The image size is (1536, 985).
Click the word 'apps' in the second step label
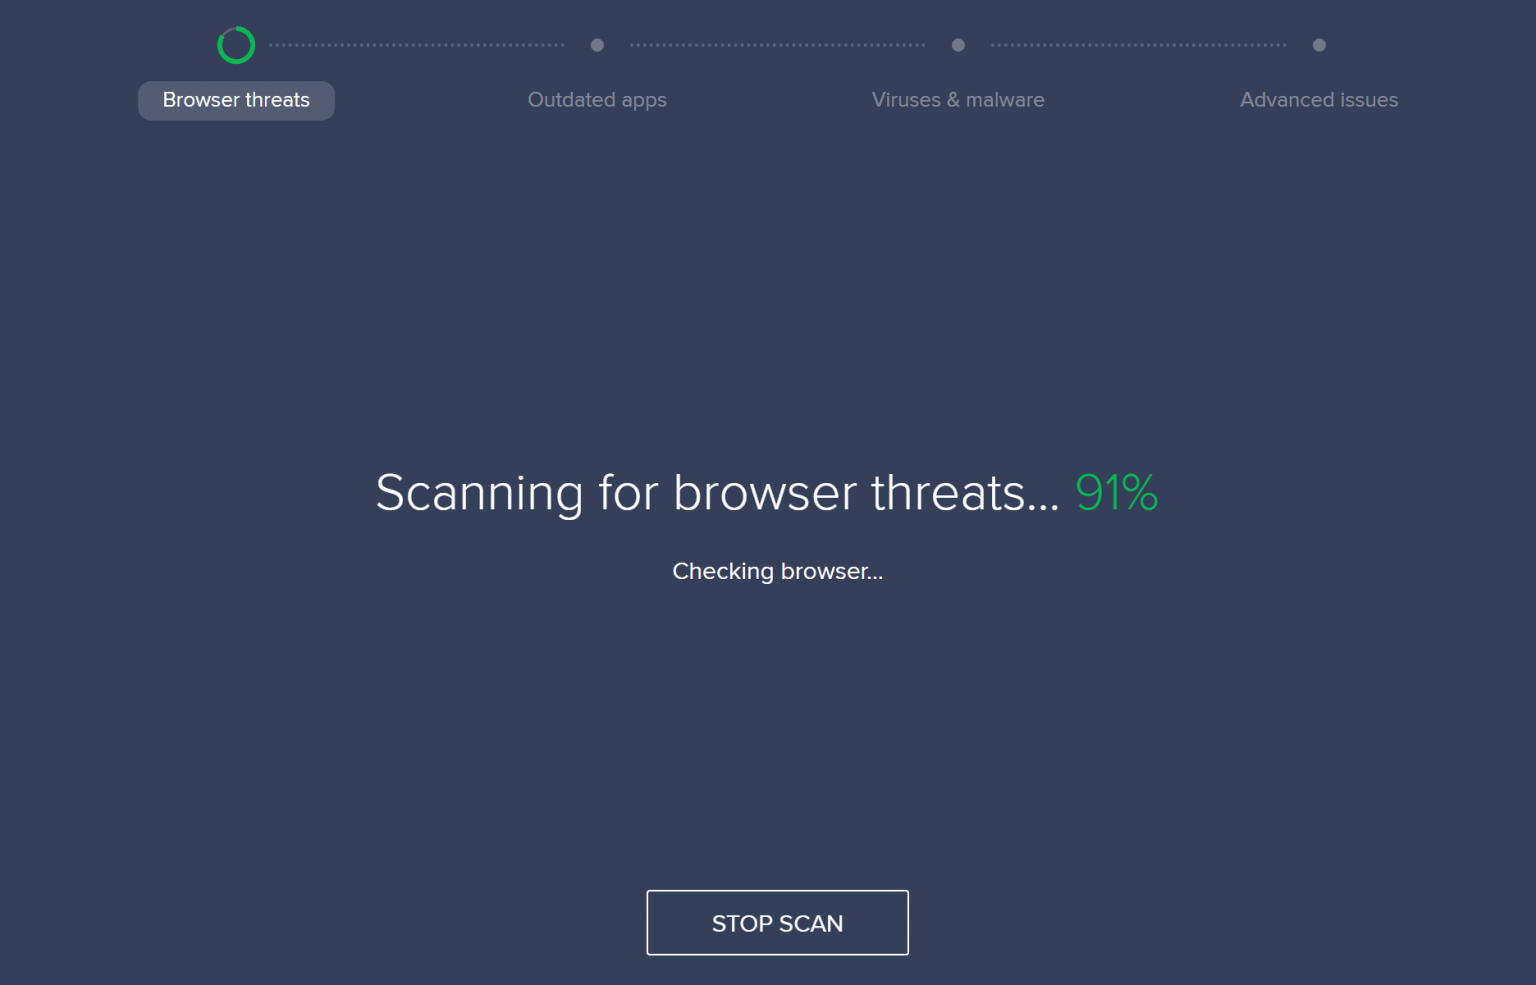pyautogui.click(x=644, y=101)
